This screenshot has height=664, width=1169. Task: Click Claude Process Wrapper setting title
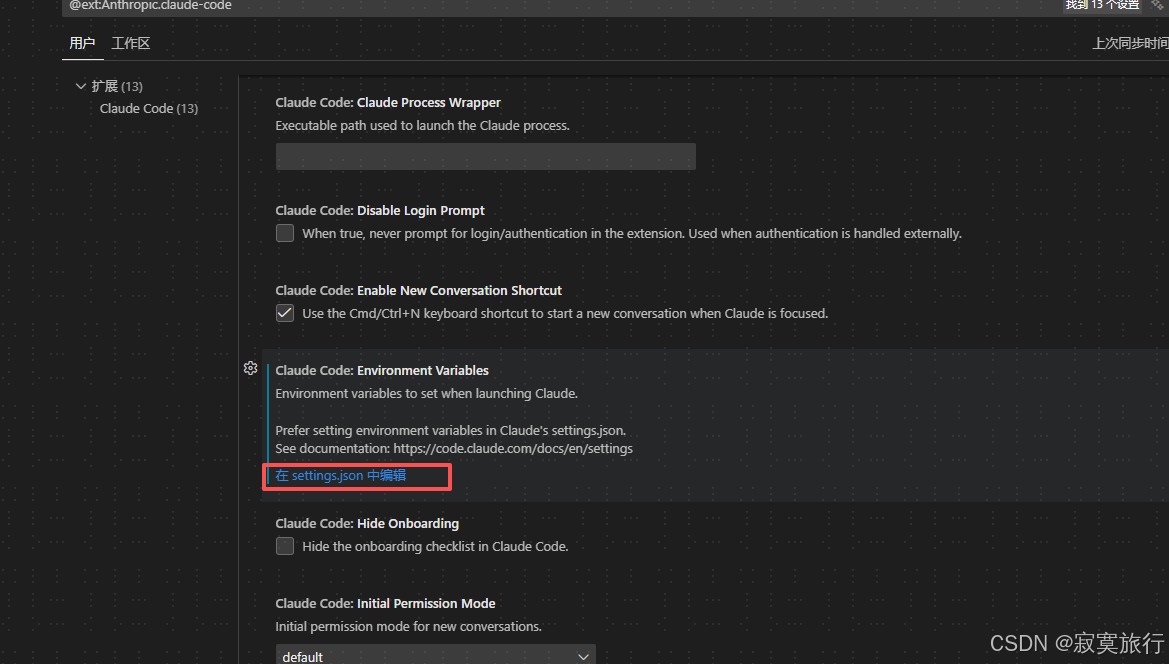pyautogui.click(x=388, y=103)
